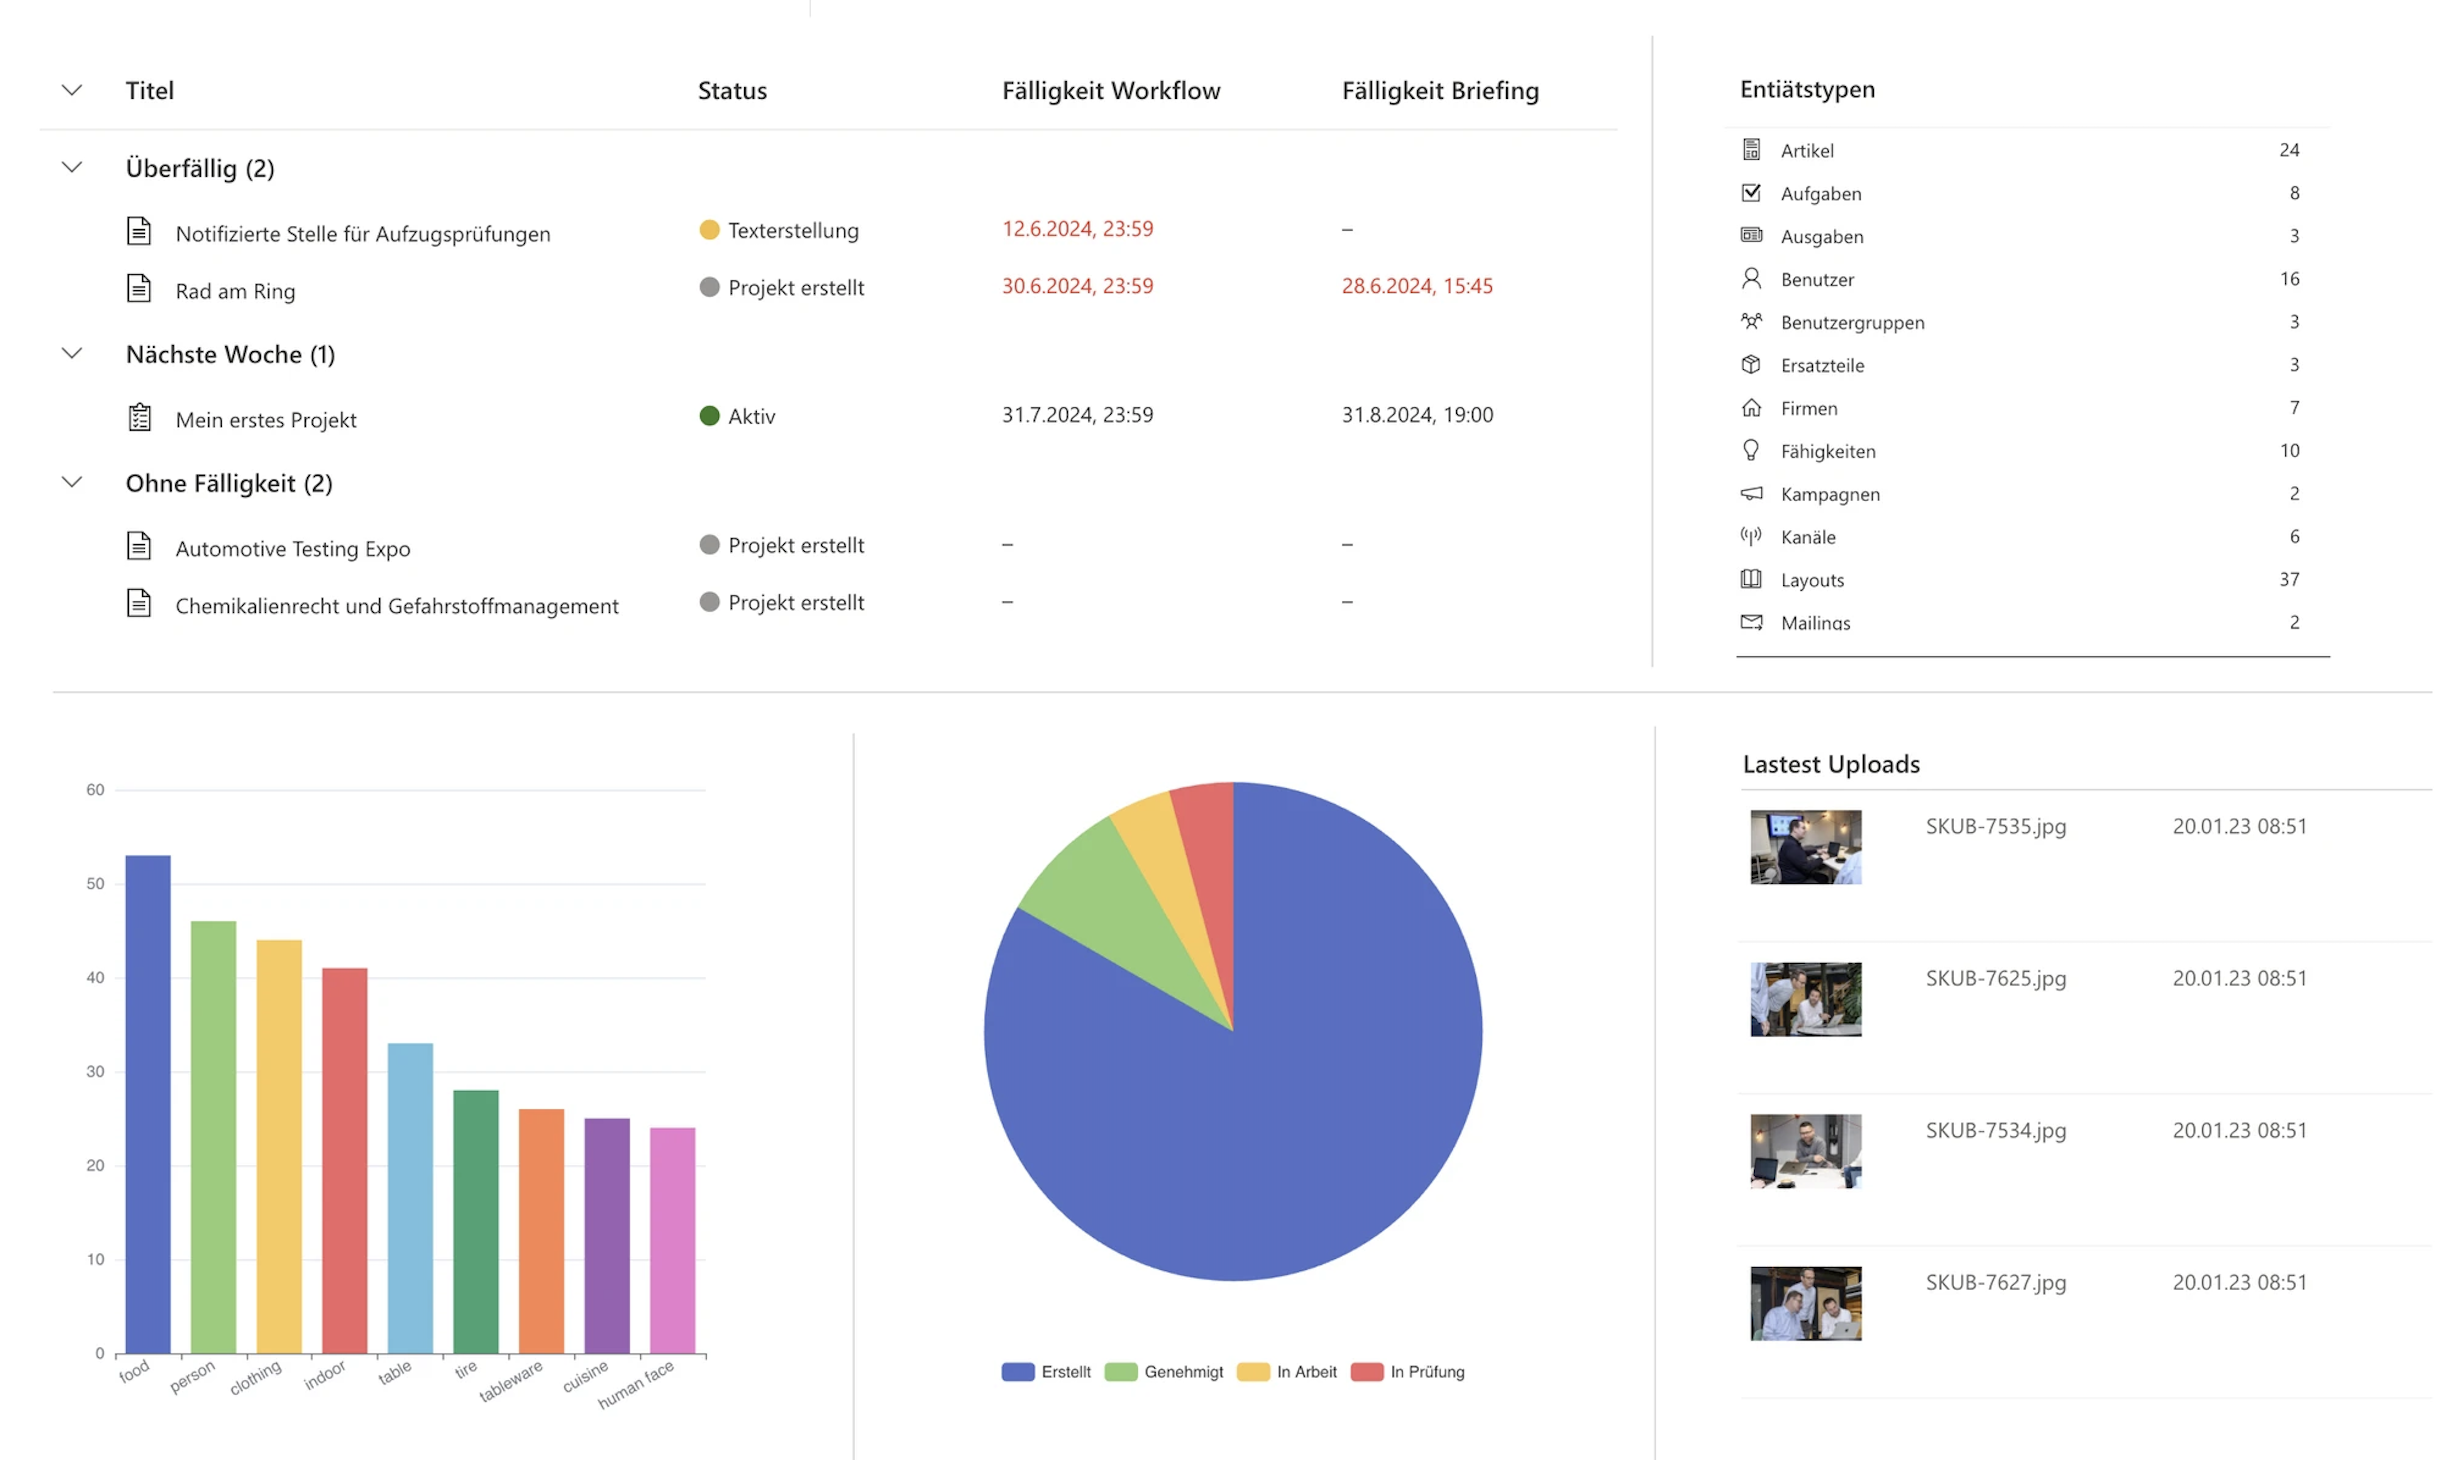
Task: Collapse the Ohne Fälligkeit (2) group
Action: point(72,482)
